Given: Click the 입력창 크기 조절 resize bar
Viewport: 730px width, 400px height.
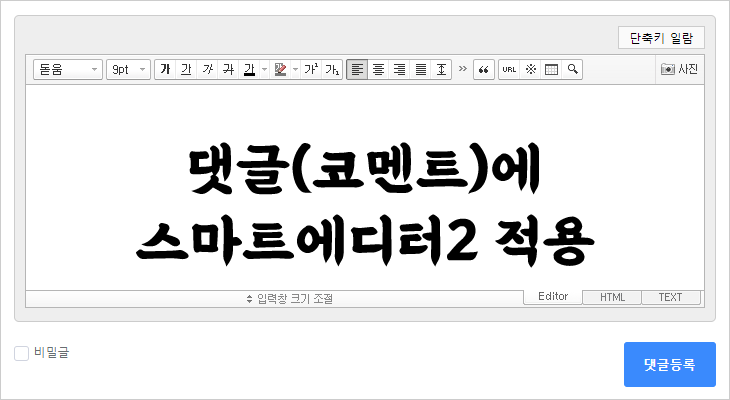Looking at the screenshot, I should tap(290, 298).
